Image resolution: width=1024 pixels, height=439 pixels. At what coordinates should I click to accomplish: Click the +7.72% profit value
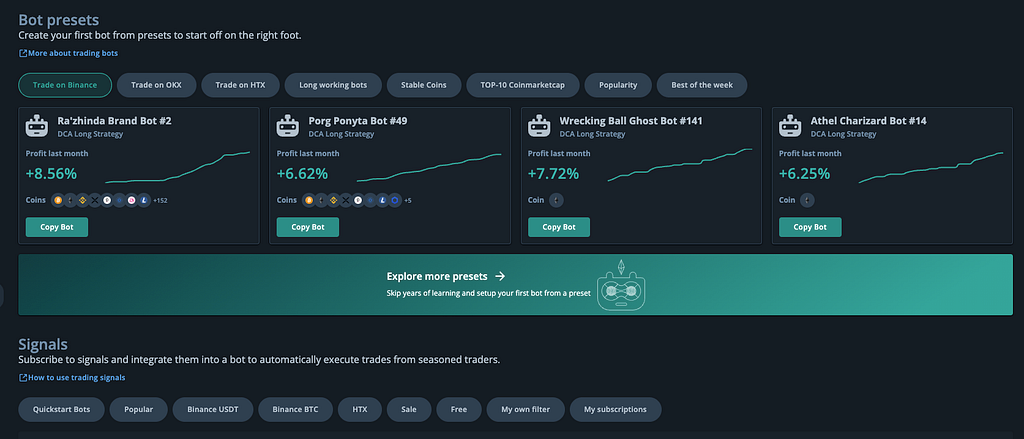[553, 174]
